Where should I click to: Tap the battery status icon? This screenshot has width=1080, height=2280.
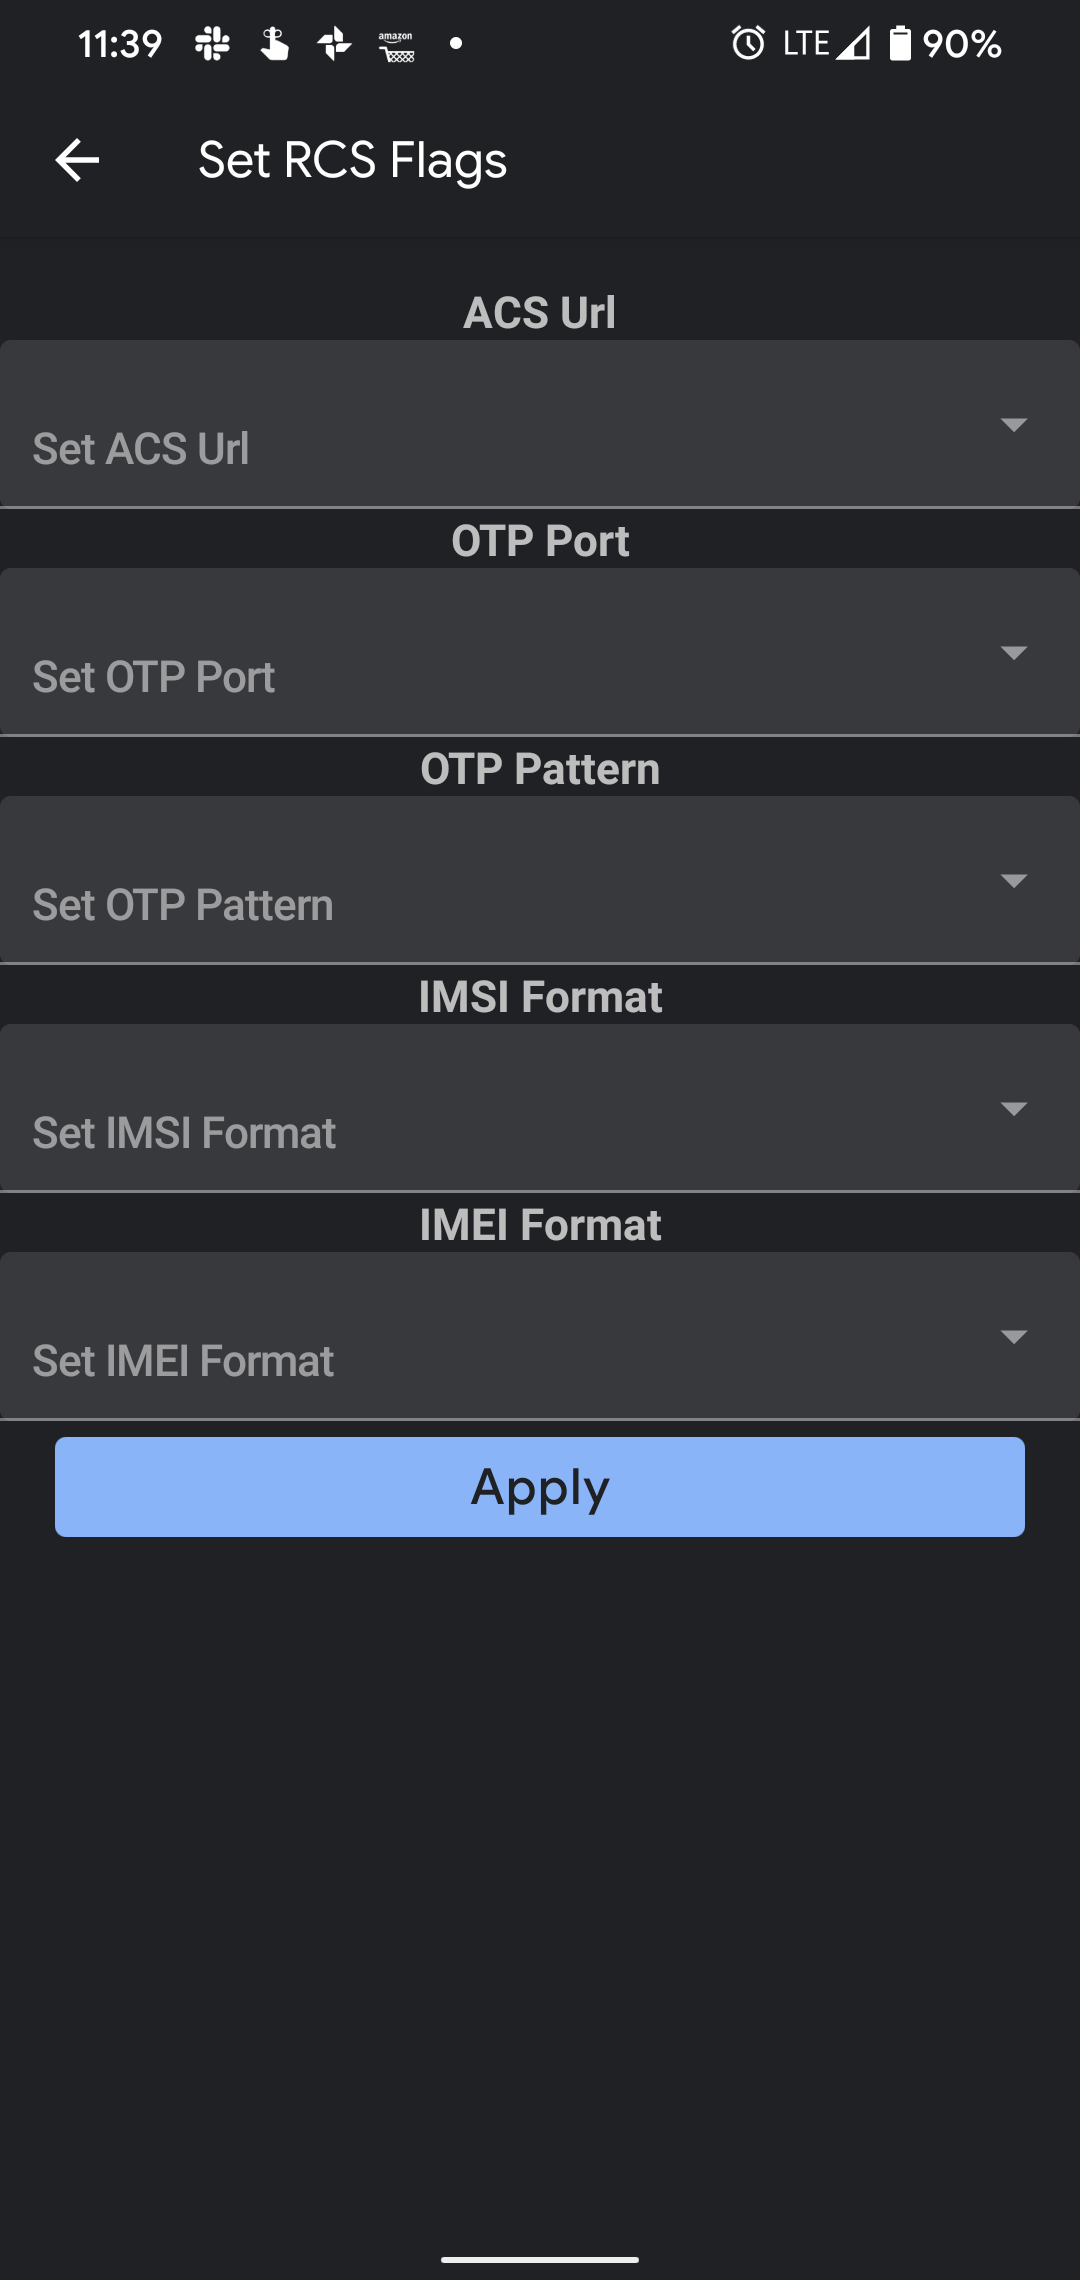tap(900, 43)
